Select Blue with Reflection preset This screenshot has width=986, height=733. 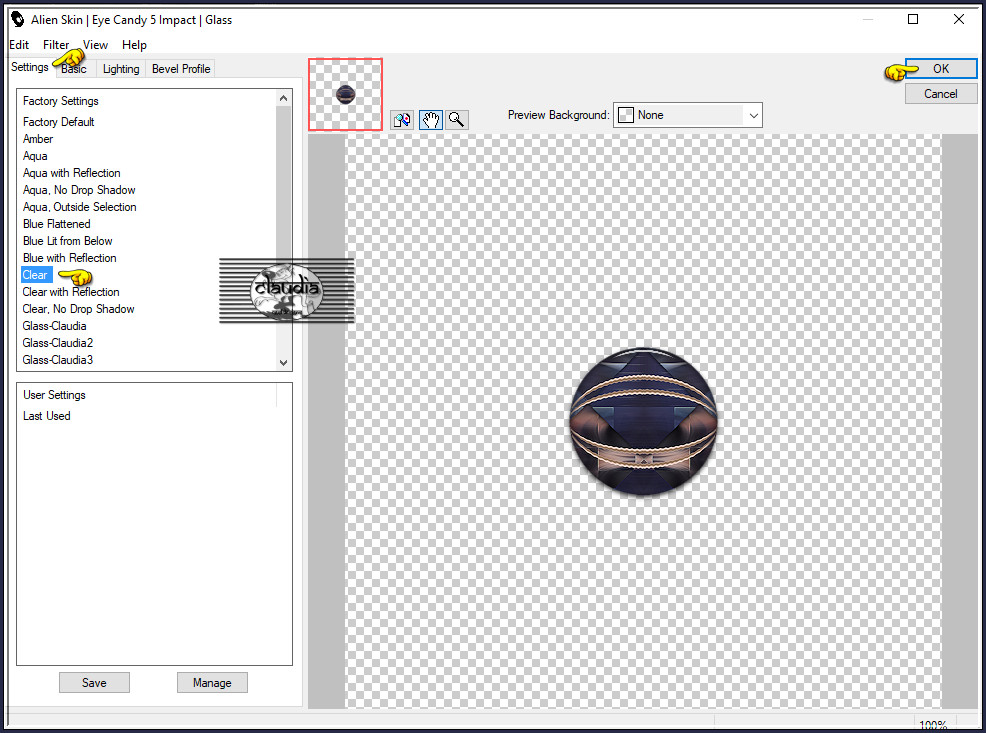(x=70, y=258)
